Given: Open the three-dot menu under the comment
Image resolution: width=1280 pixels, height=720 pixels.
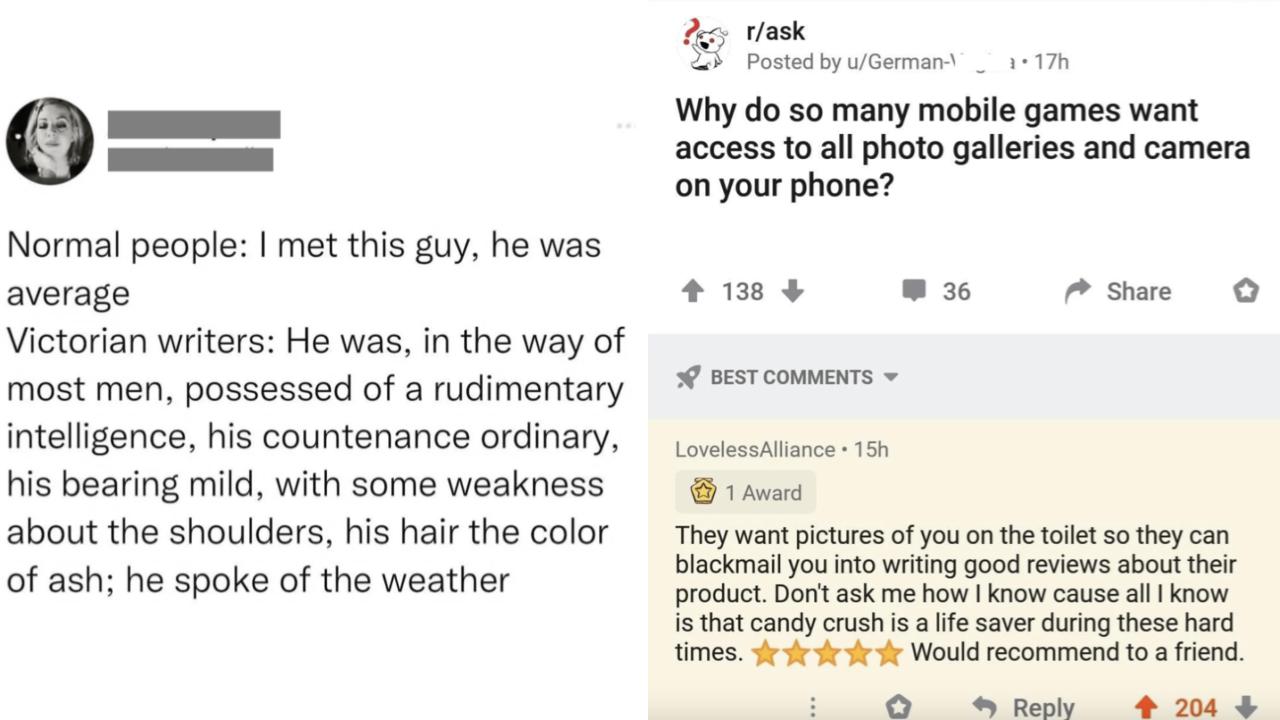Looking at the screenshot, I should (813, 704).
